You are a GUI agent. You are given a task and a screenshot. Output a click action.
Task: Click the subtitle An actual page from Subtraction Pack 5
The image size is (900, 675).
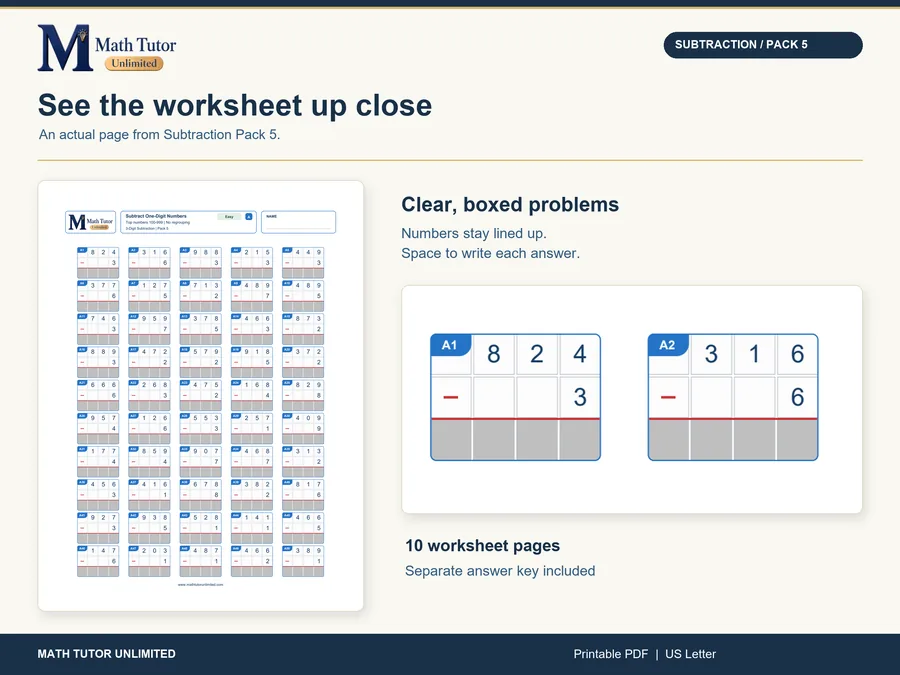coord(160,134)
